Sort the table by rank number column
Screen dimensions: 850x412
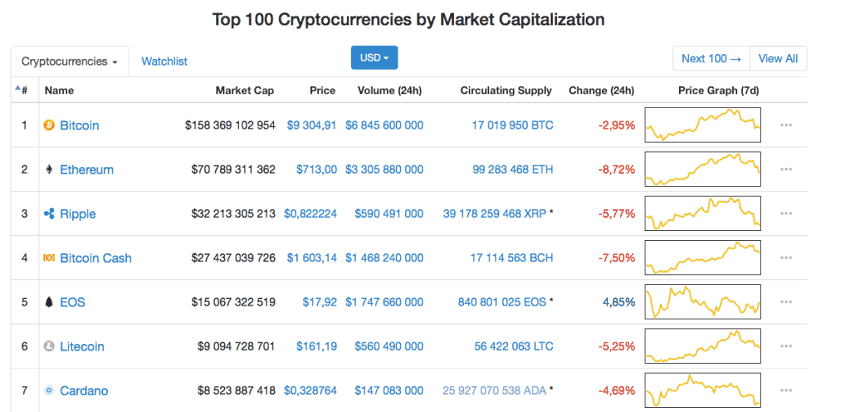point(22,90)
